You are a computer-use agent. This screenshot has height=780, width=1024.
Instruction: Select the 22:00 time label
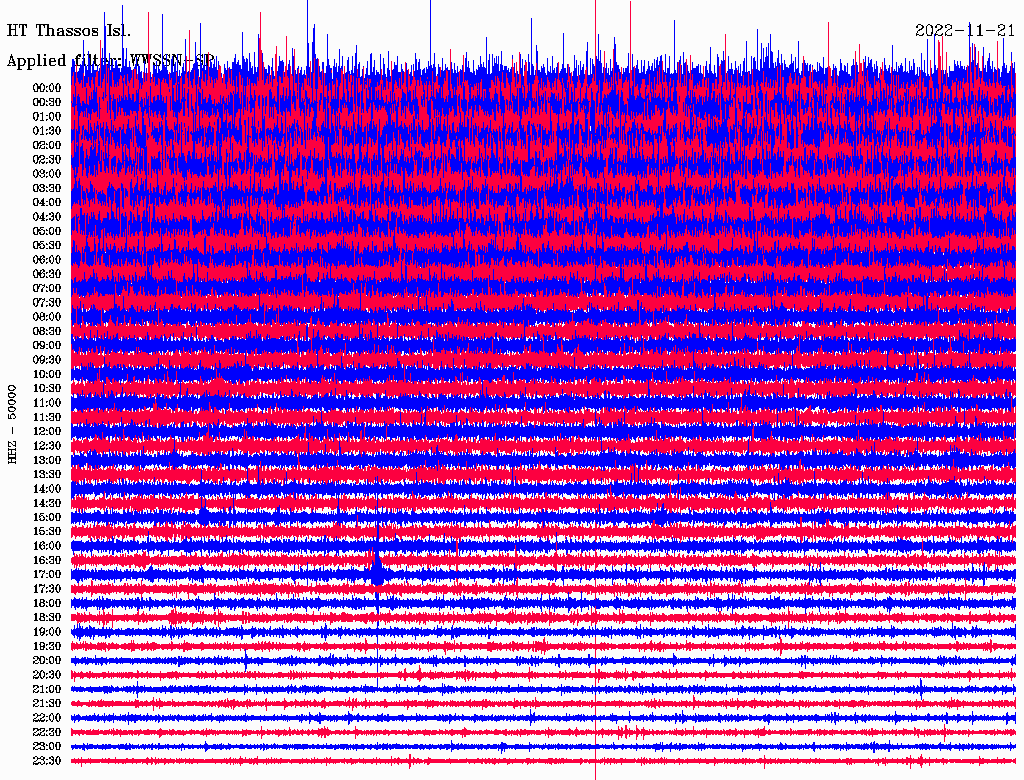click(47, 718)
